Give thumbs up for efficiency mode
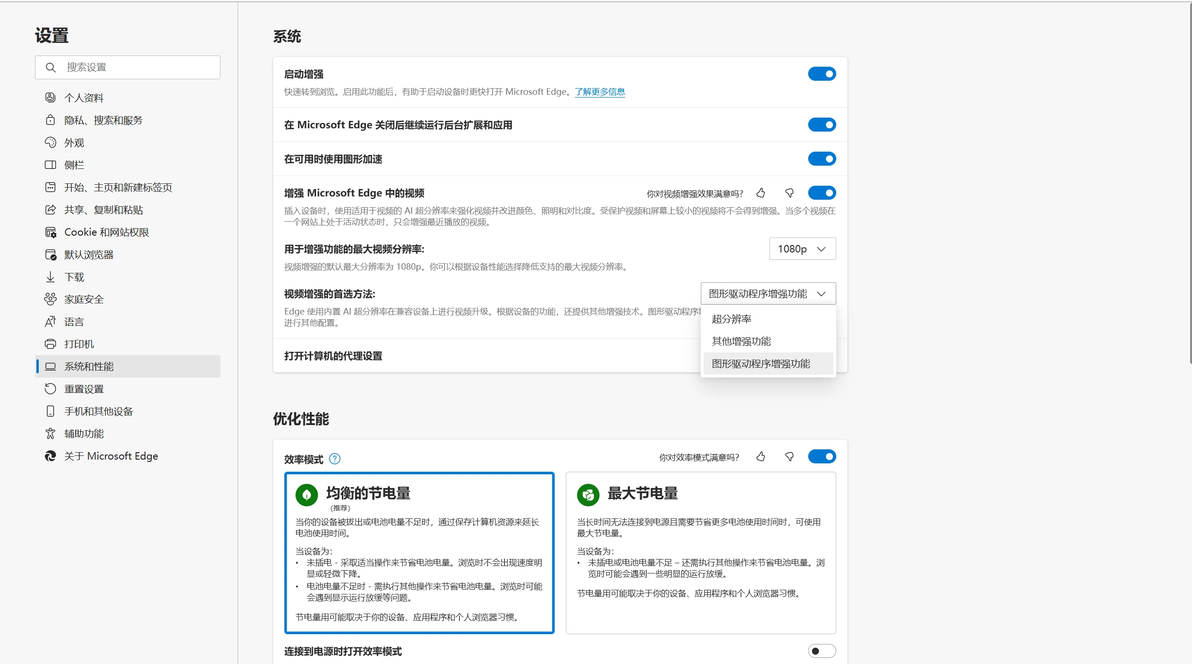The height and width of the screenshot is (664, 1192). tap(761, 456)
